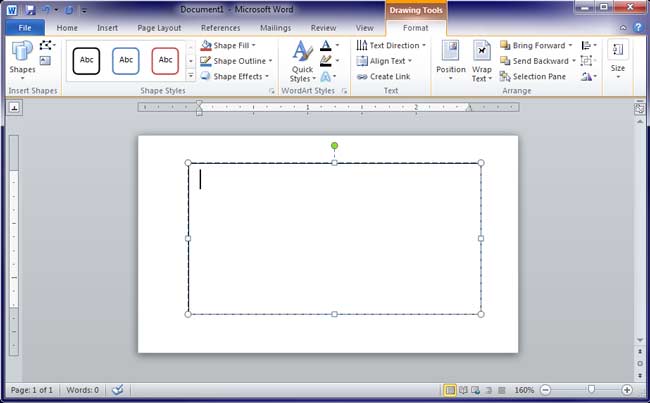Image resolution: width=650 pixels, height=403 pixels.
Task: Click the Text Outline pen icon
Action: tap(326, 61)
